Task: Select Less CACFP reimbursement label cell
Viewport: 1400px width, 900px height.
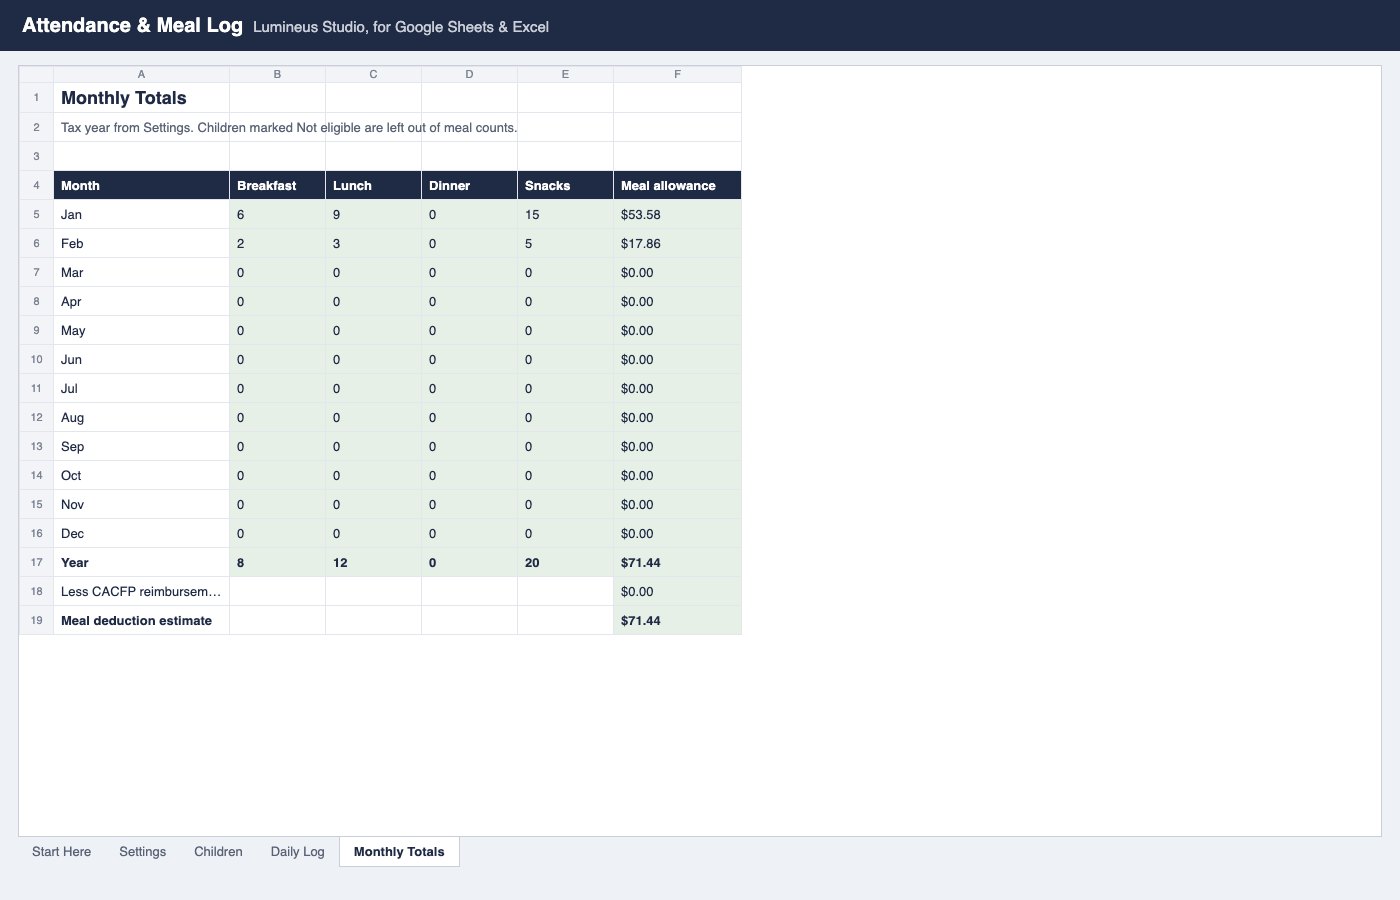Action: pyautogui.click(x=141, y=592)
